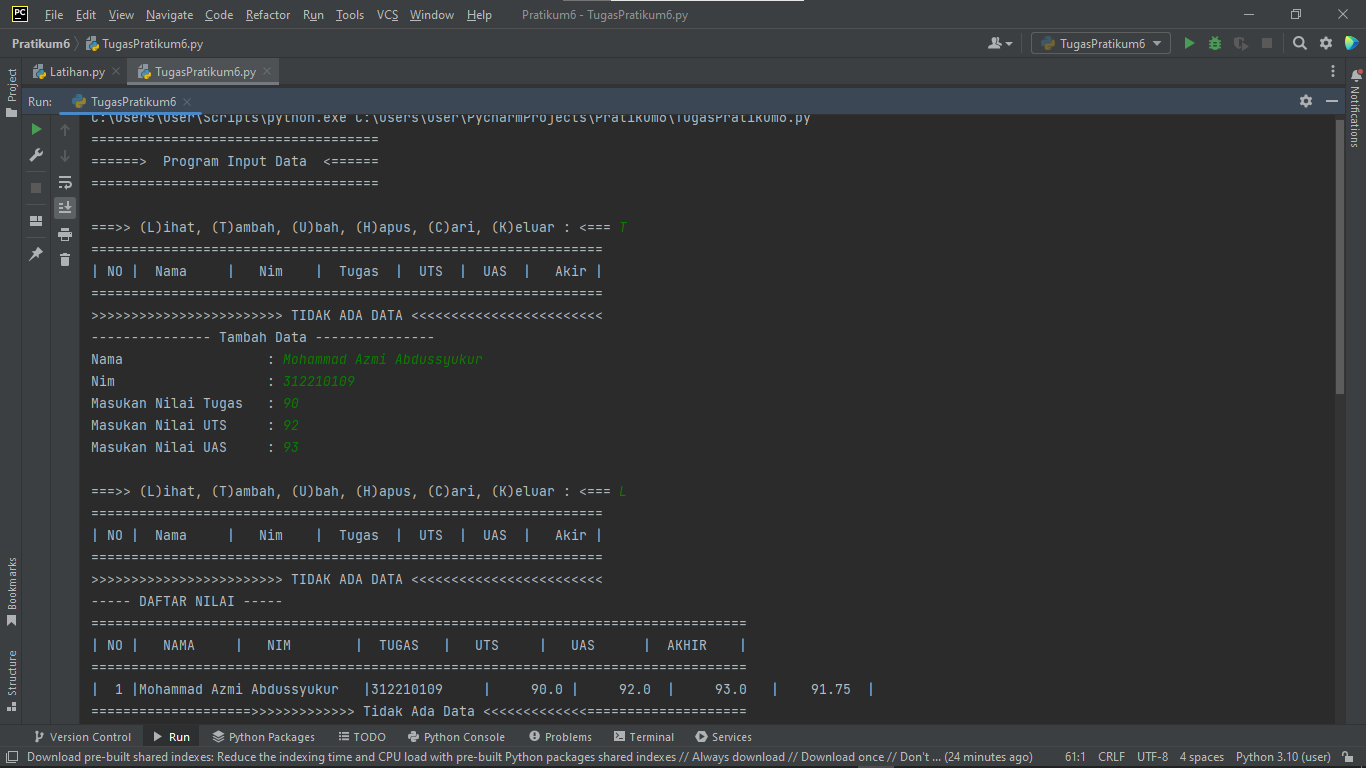The height and width of the screenshot is (768, 1366).
Task: Click the multicolor JetBrains icon at top right
Action: tap(1352, 43)
